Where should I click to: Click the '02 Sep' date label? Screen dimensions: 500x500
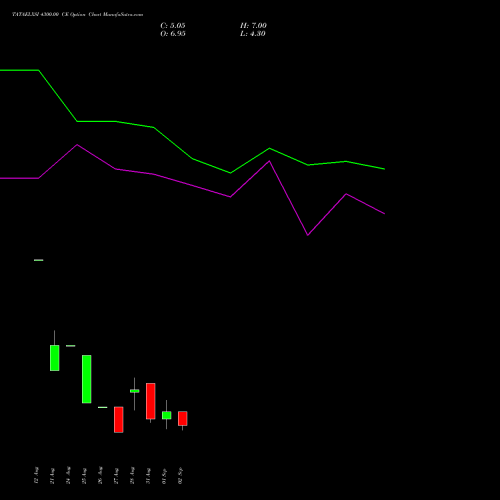tap(180, 476)
